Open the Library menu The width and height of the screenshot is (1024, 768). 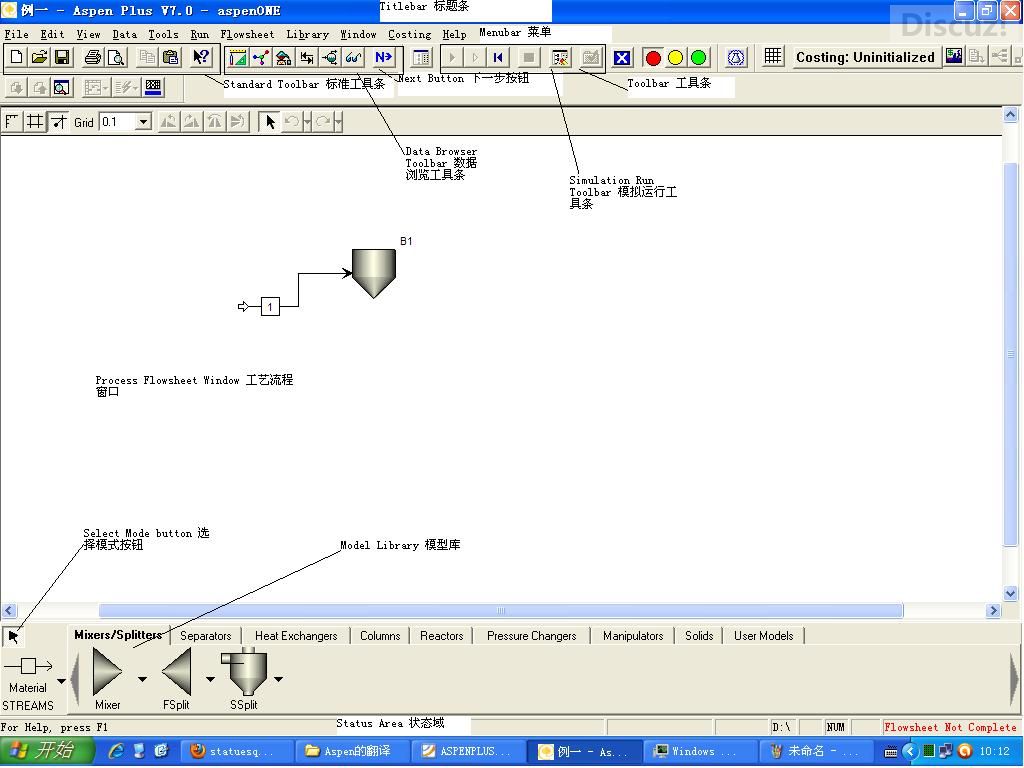tap(308, 35)
